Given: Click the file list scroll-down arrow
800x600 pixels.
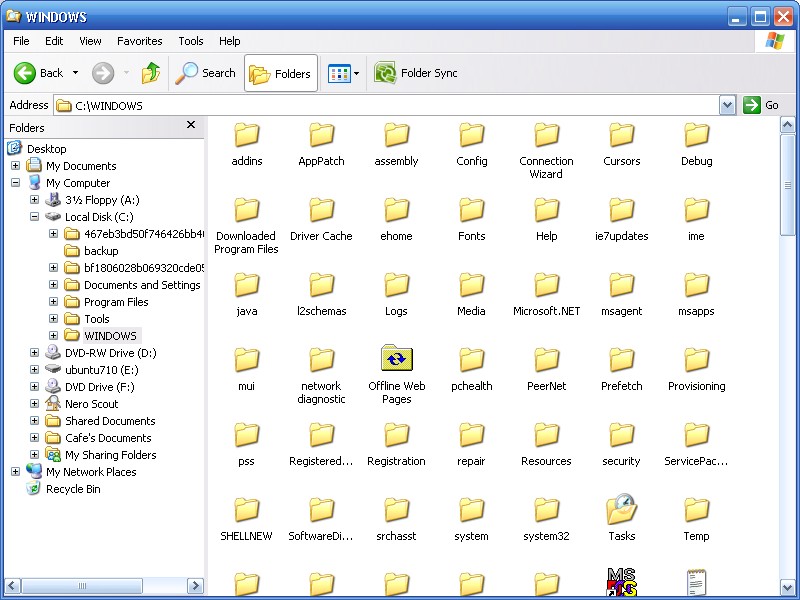Looking at the screenshot, I should tap(787, 587).
